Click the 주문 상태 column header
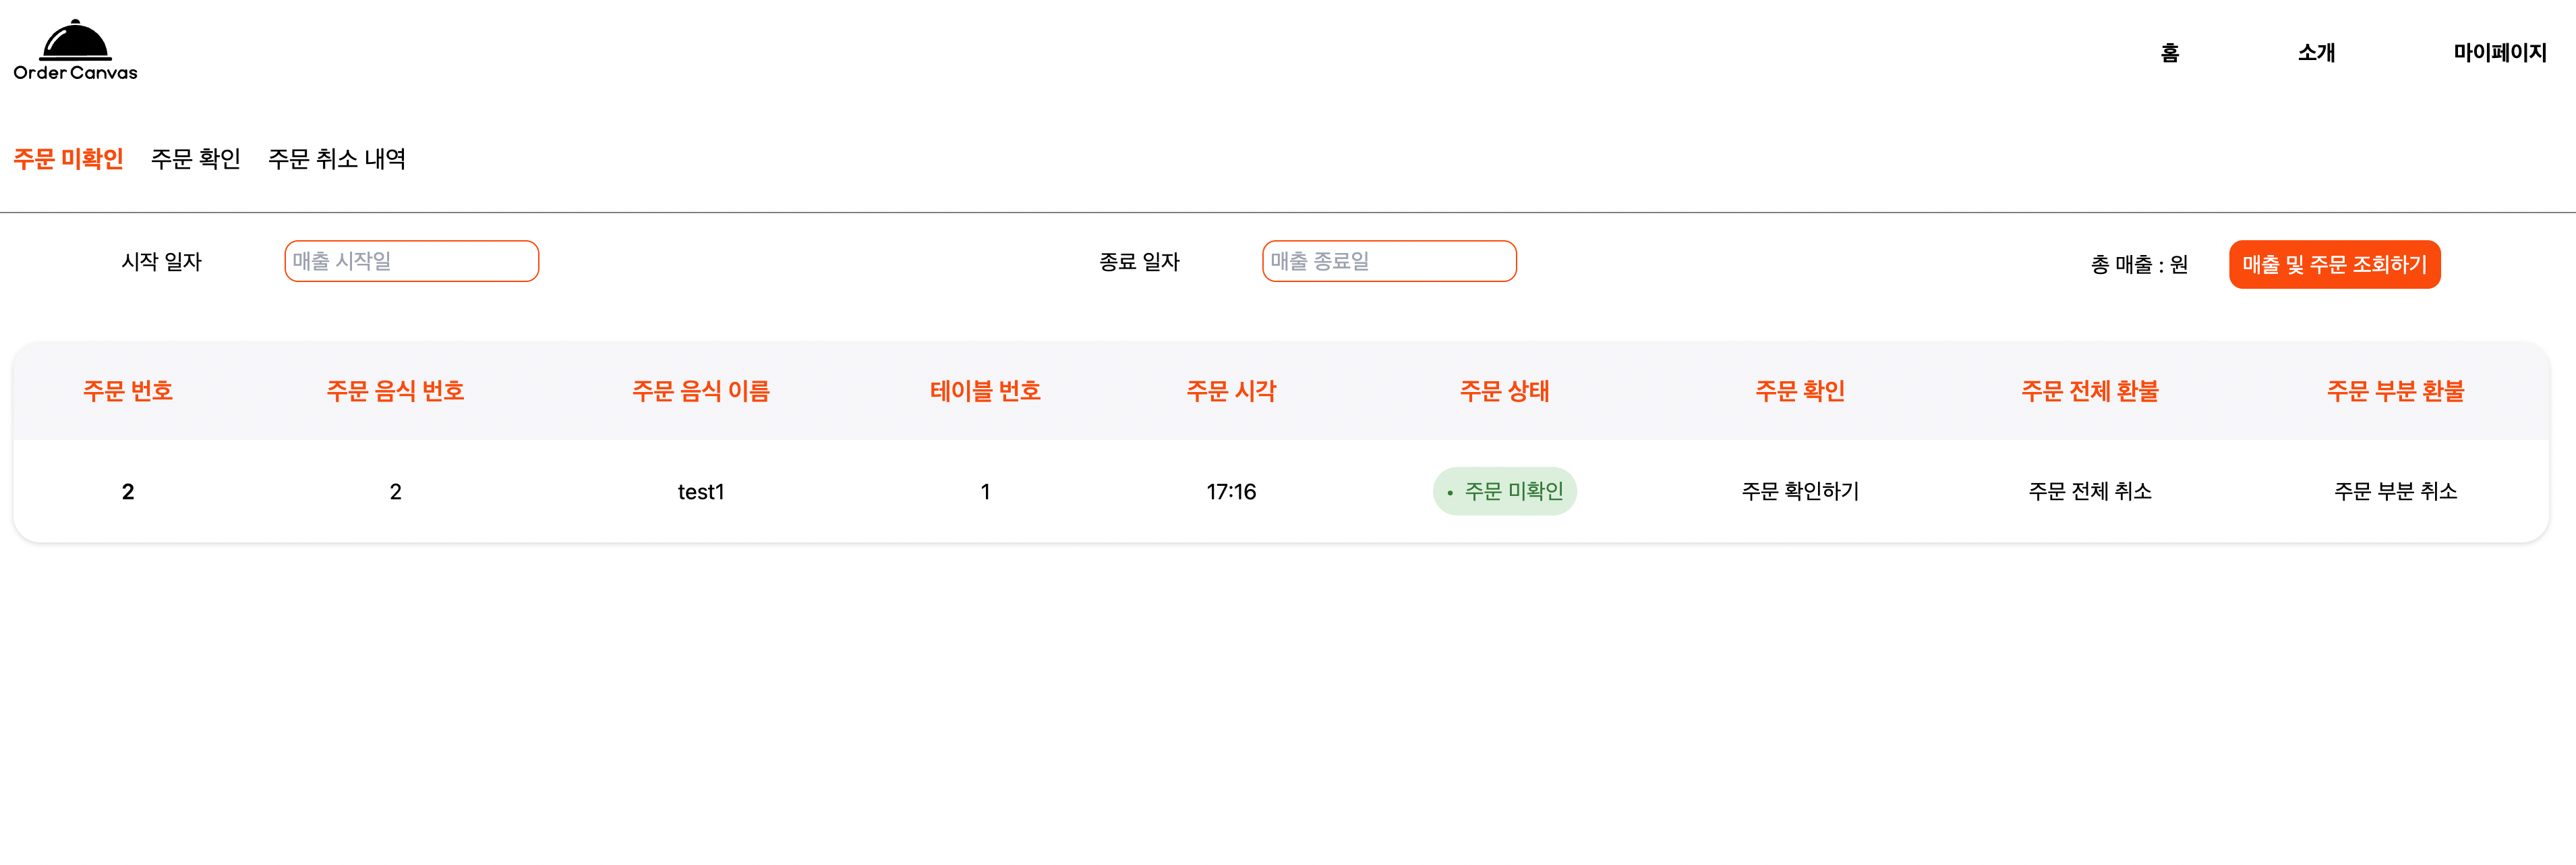Viewport: 2576px width, 865px height. pyautogui.click(x=1504, y=391)
